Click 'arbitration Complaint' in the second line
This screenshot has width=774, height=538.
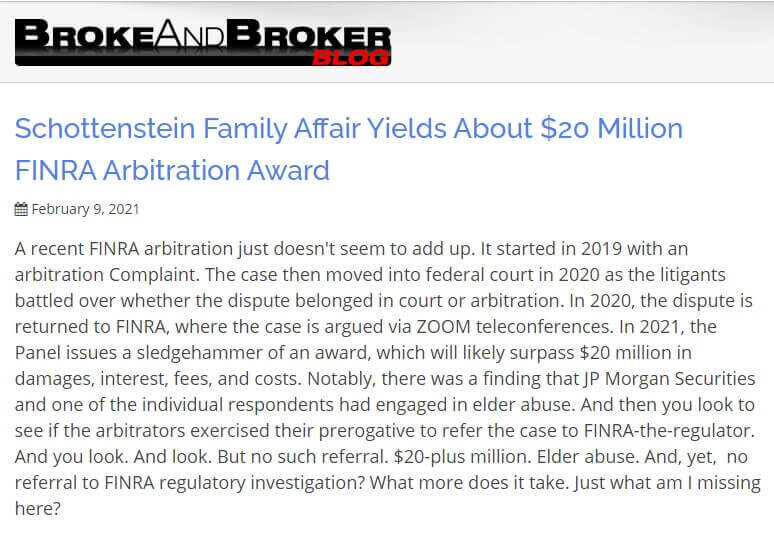107,275
